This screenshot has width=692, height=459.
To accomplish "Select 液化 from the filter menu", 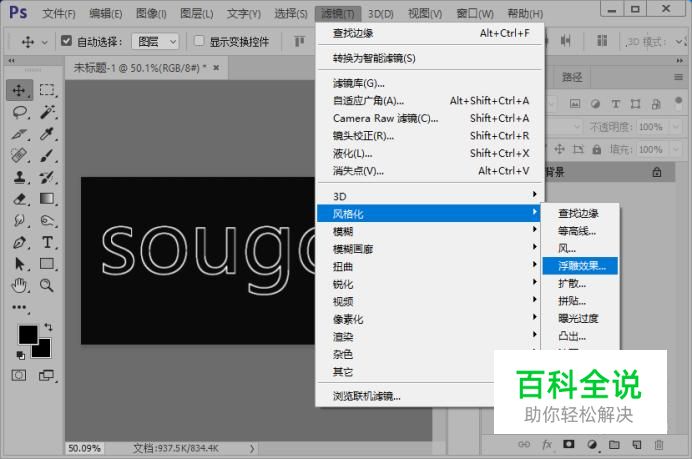I will 429,153.
